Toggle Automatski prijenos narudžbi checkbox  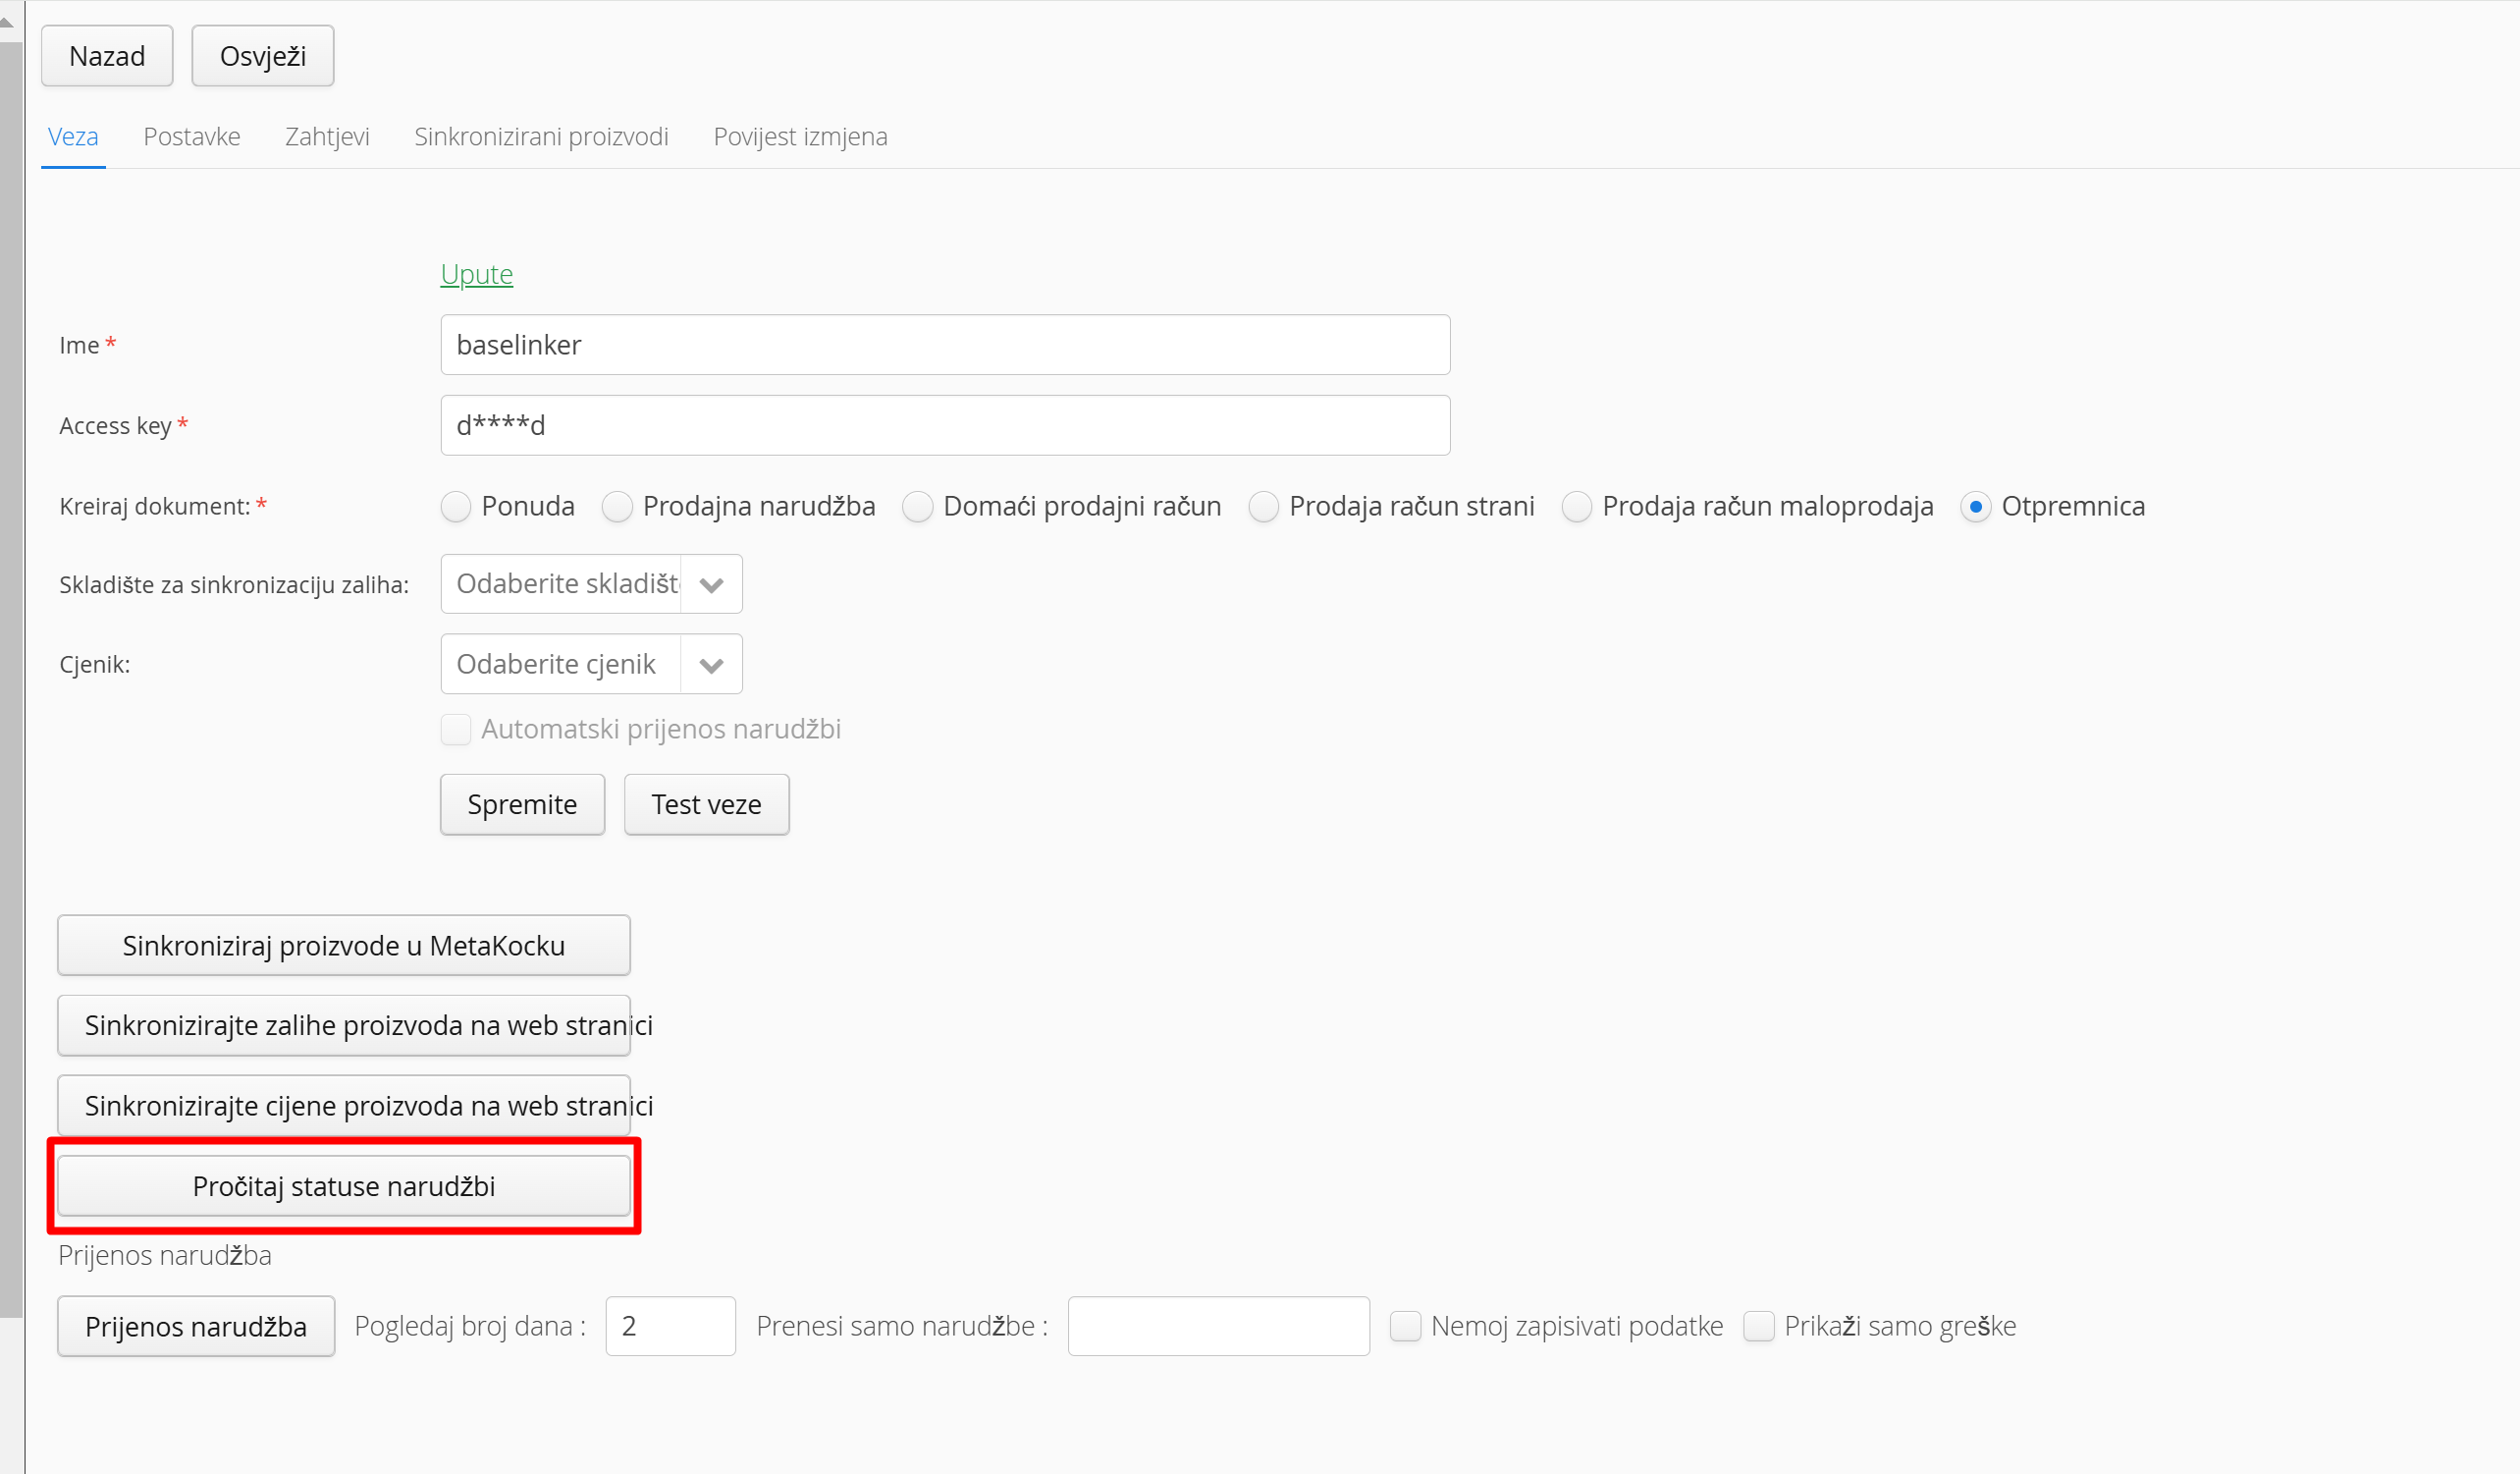456,729
